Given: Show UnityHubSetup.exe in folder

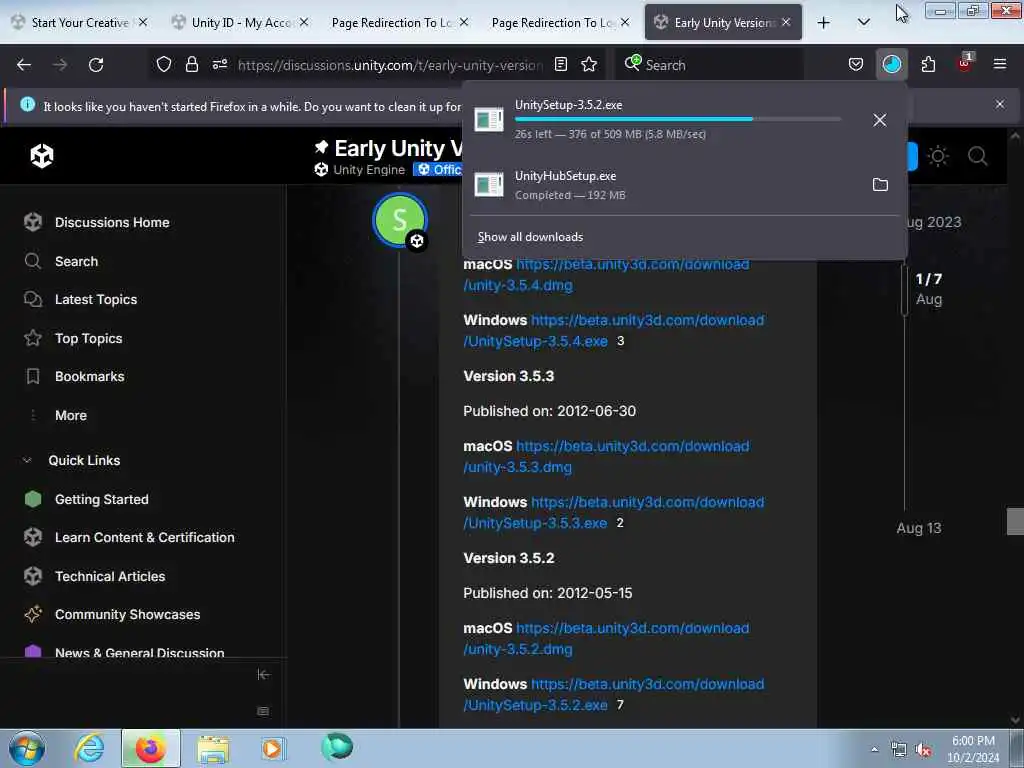Looking at the screenshot, I should click(880, 185).
